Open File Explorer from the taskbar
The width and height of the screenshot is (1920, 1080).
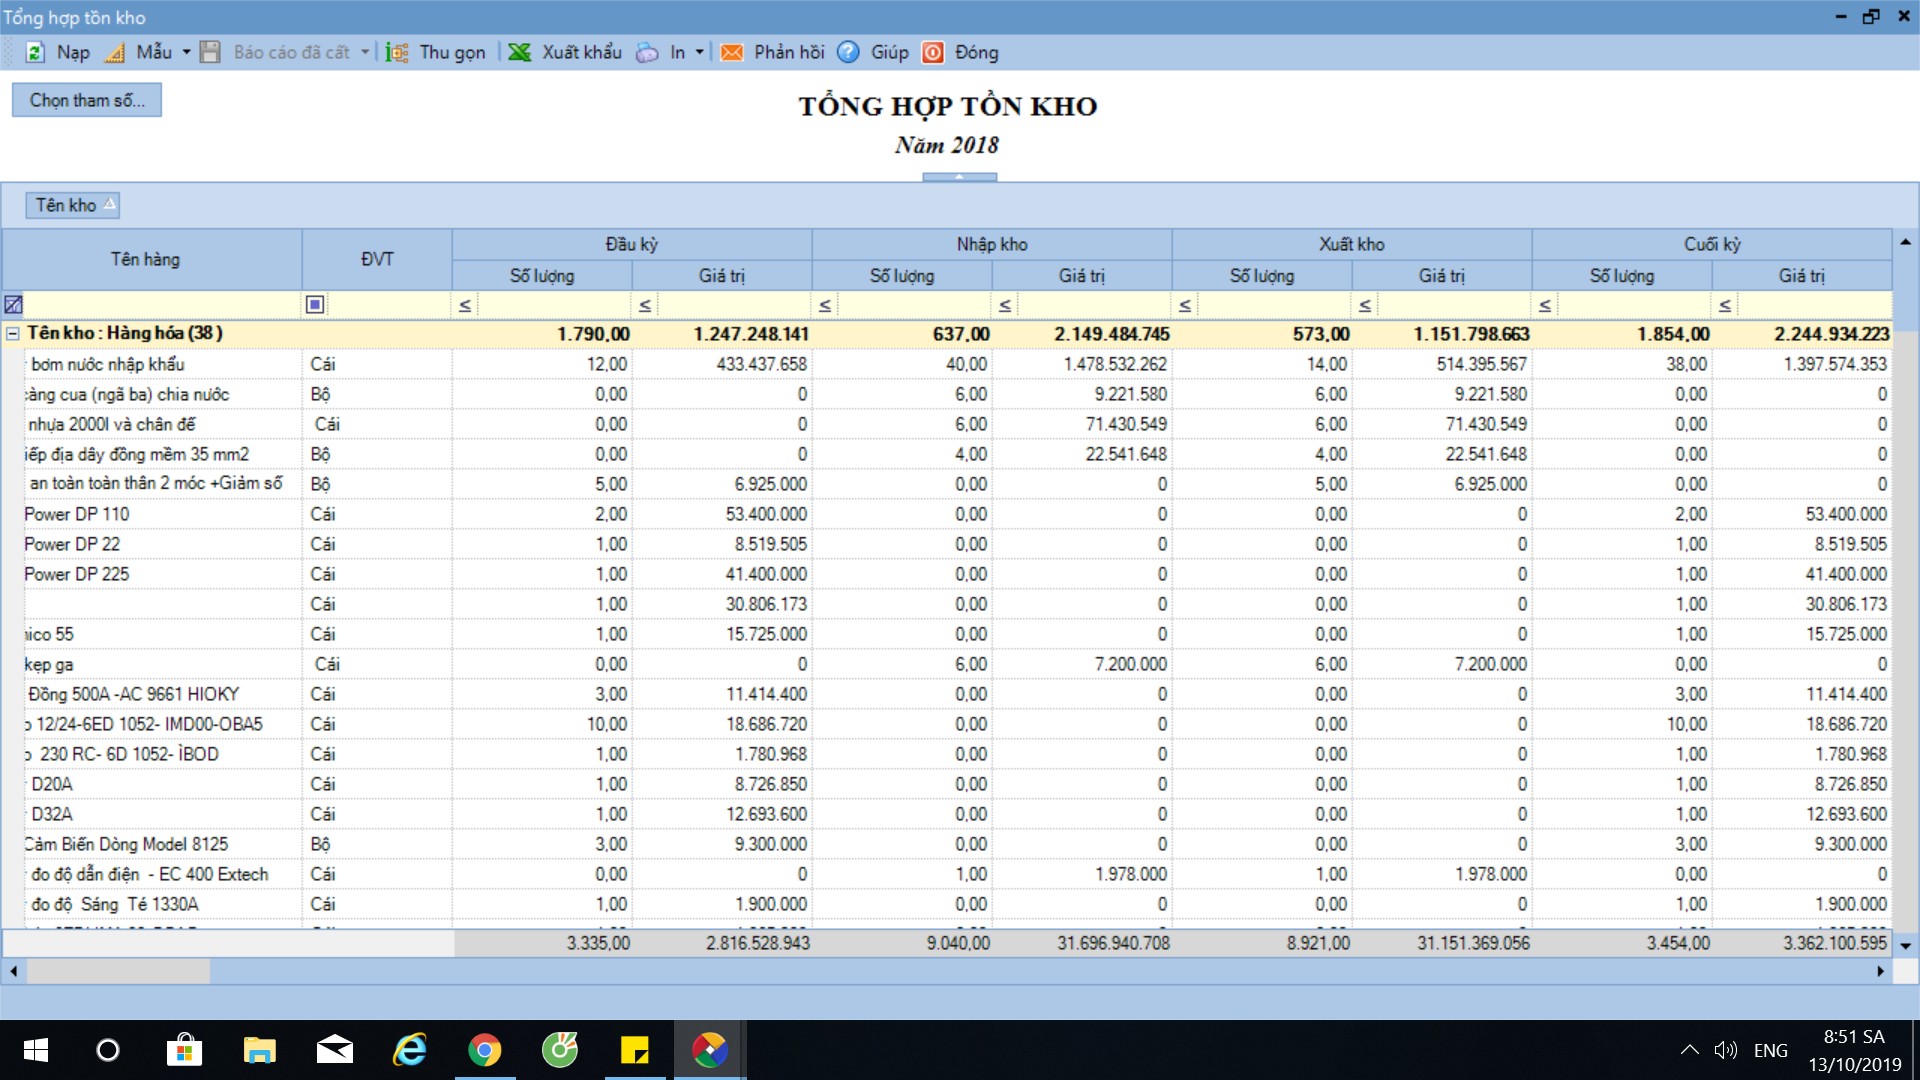[260, 1050]
